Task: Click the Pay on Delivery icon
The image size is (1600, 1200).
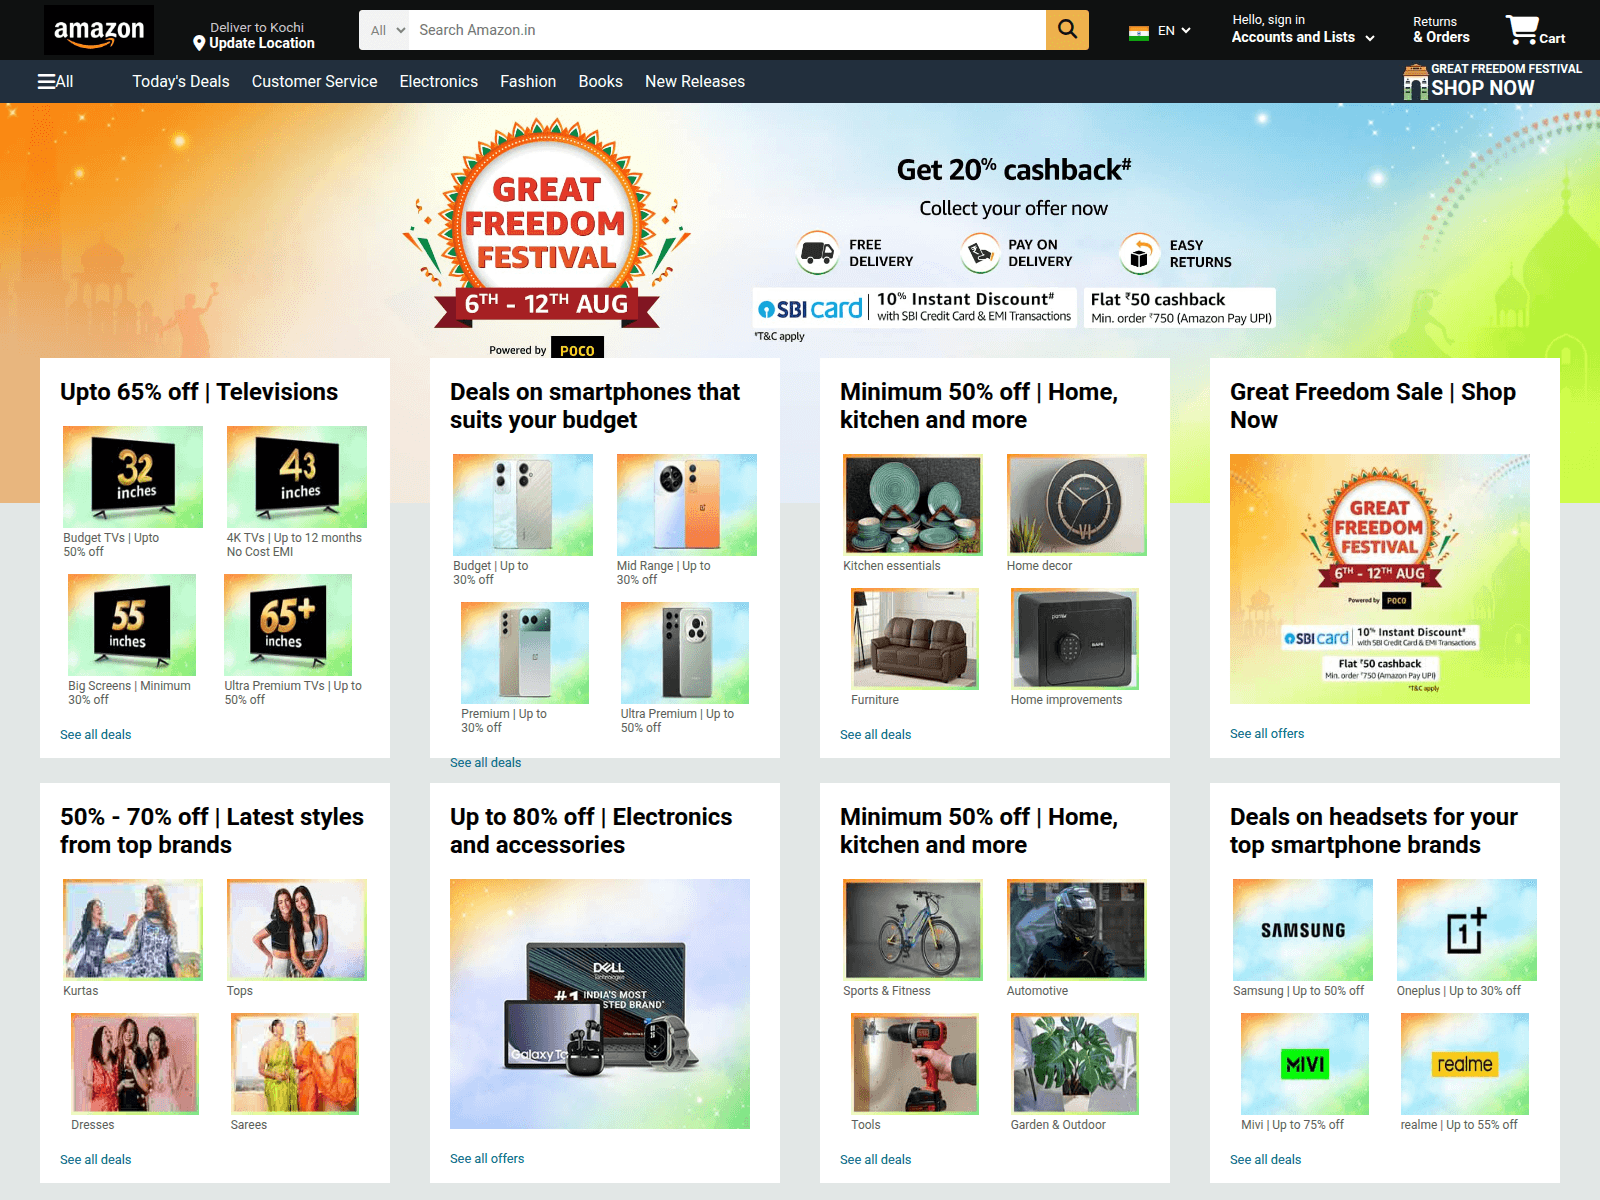Action: [980, 253]
